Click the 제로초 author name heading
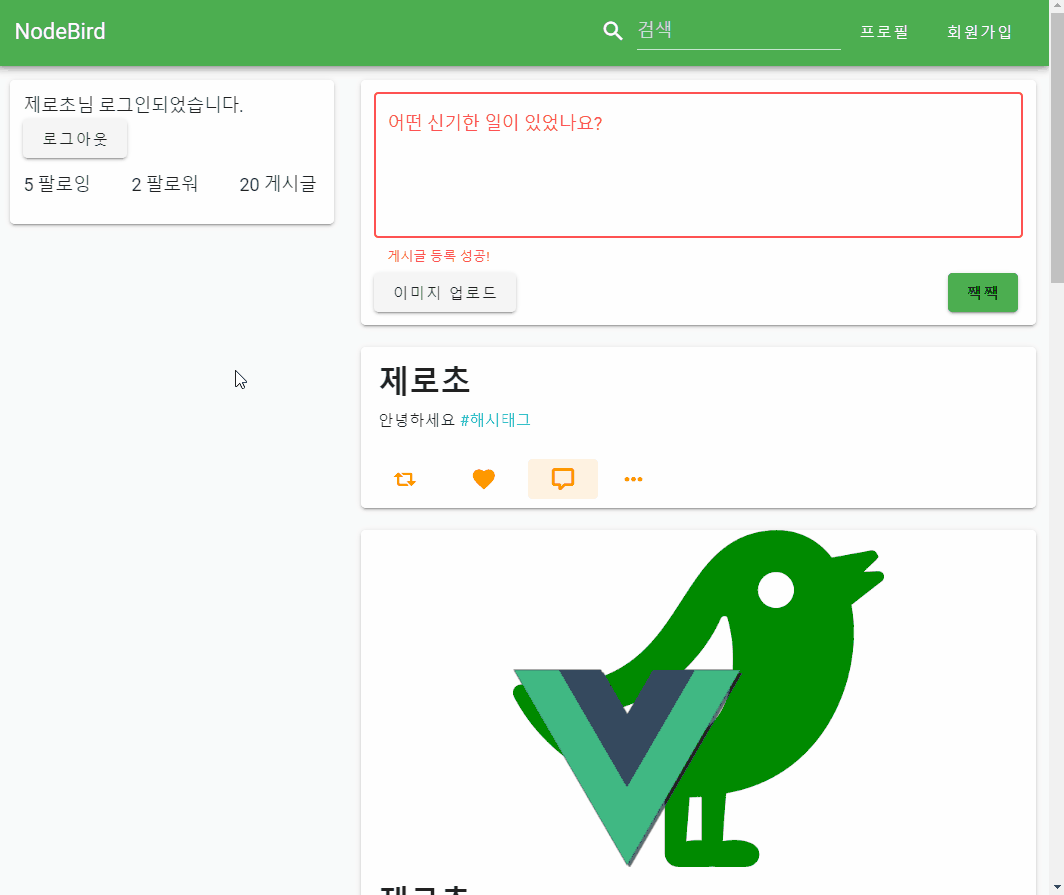1064x895 pixels. pos(424,380)
